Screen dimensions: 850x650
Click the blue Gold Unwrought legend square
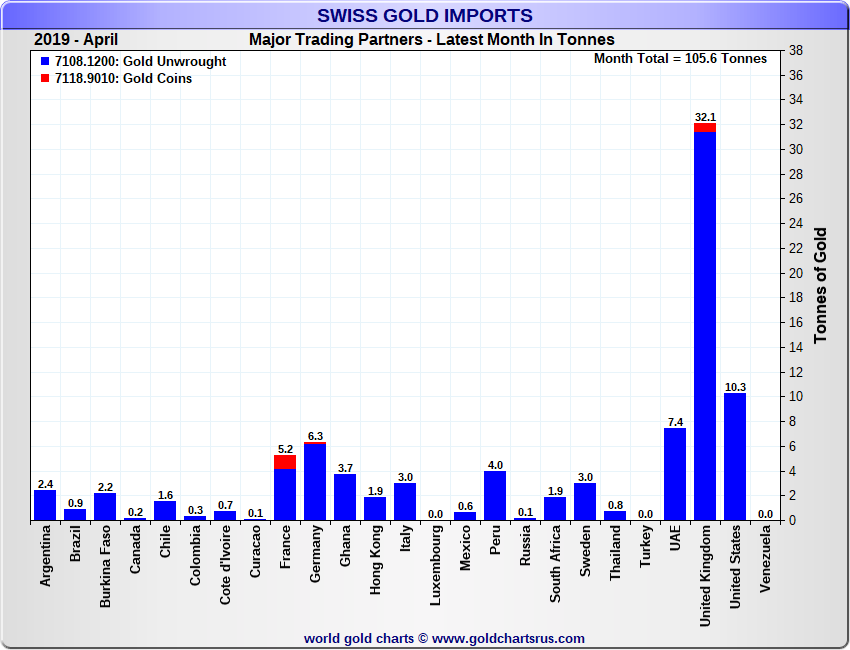click(45, 62)
